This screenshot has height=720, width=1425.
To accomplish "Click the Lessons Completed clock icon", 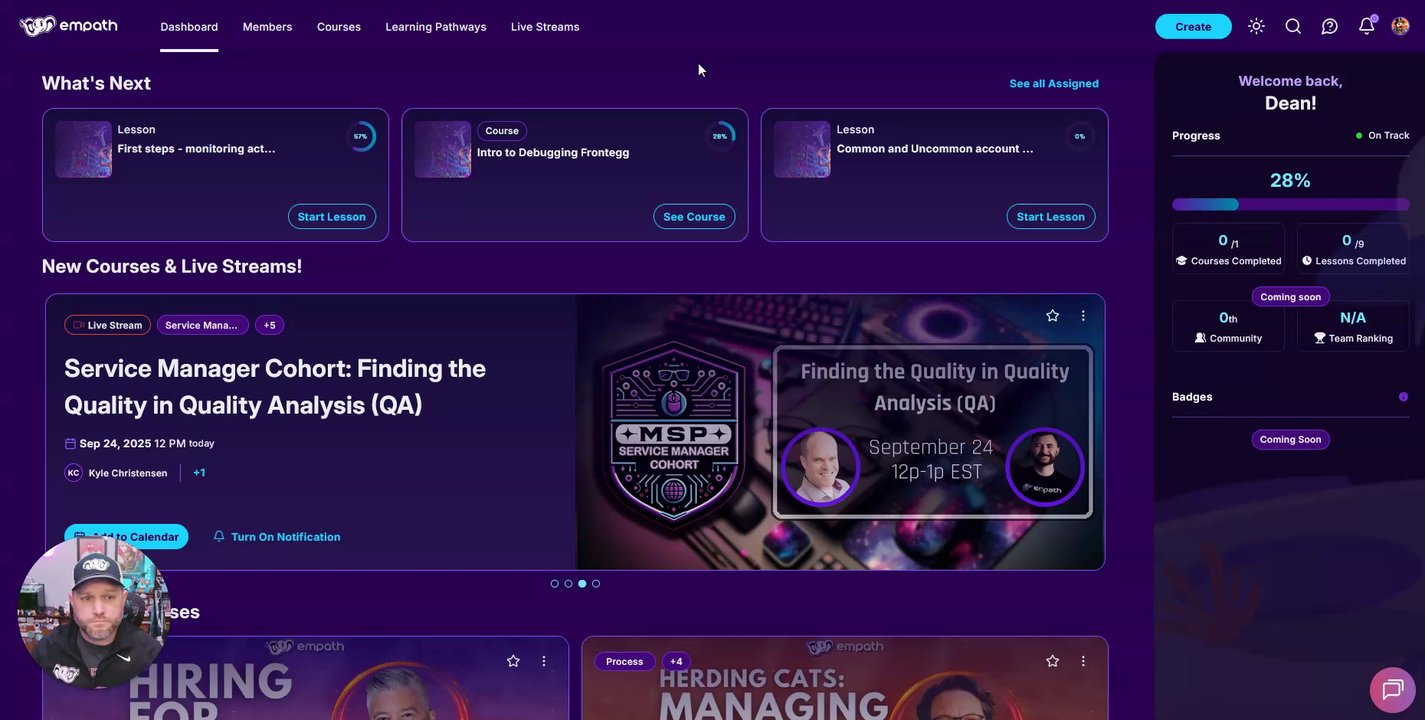I will tap(1307, 261).
